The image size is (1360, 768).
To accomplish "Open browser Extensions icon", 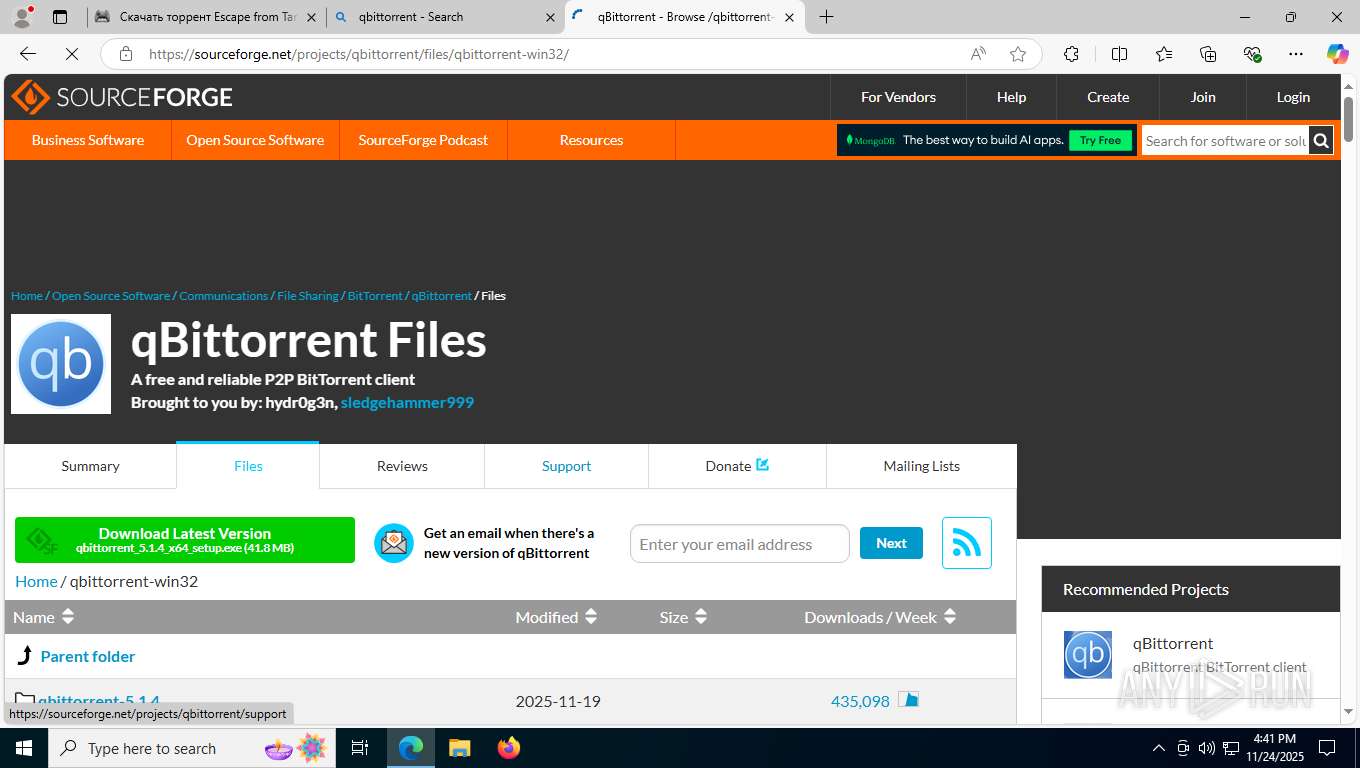I will click(1071, 54).
